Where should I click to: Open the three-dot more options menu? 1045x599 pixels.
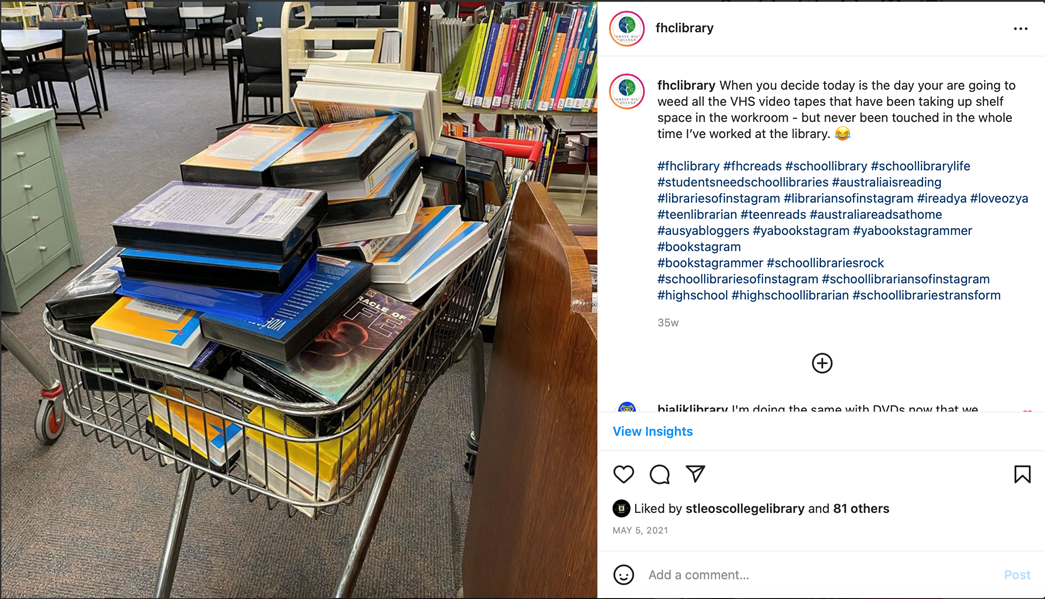(1020, 29)
